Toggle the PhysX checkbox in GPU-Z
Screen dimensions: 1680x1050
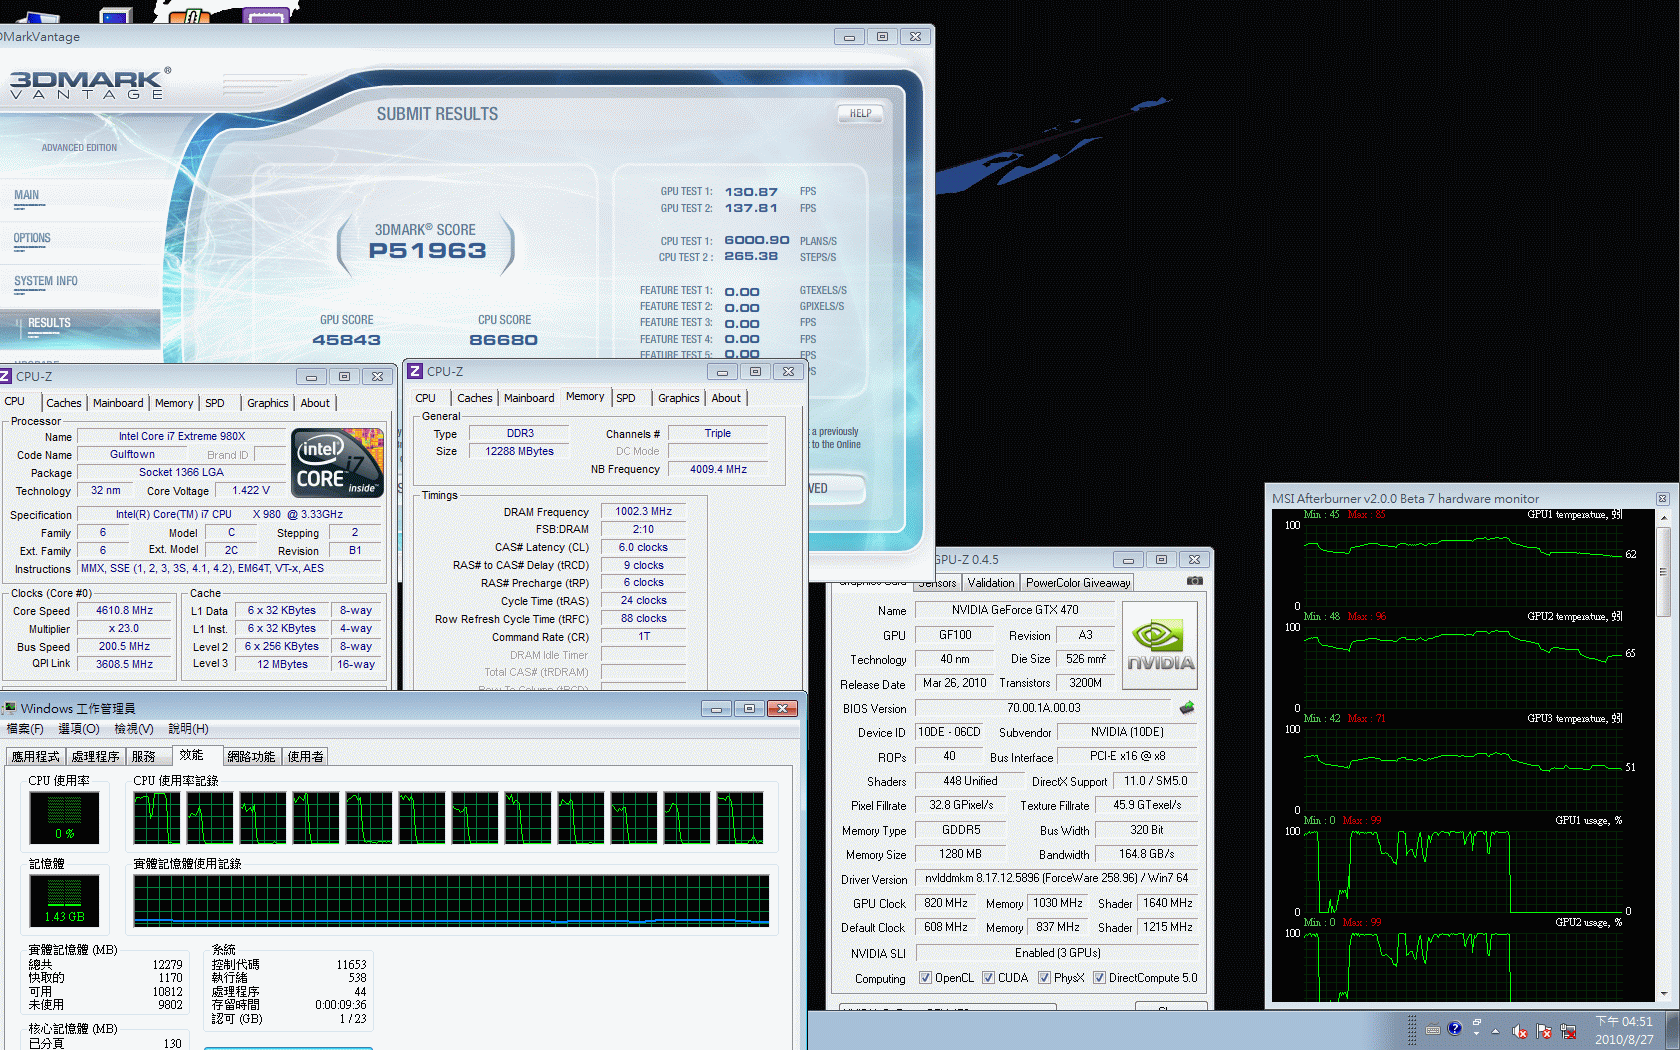pos(1044,978)
